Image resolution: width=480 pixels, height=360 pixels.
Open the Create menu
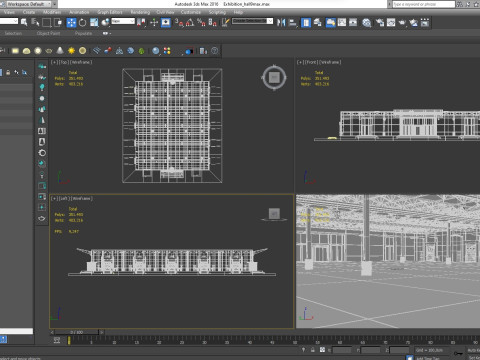point(29,12)
